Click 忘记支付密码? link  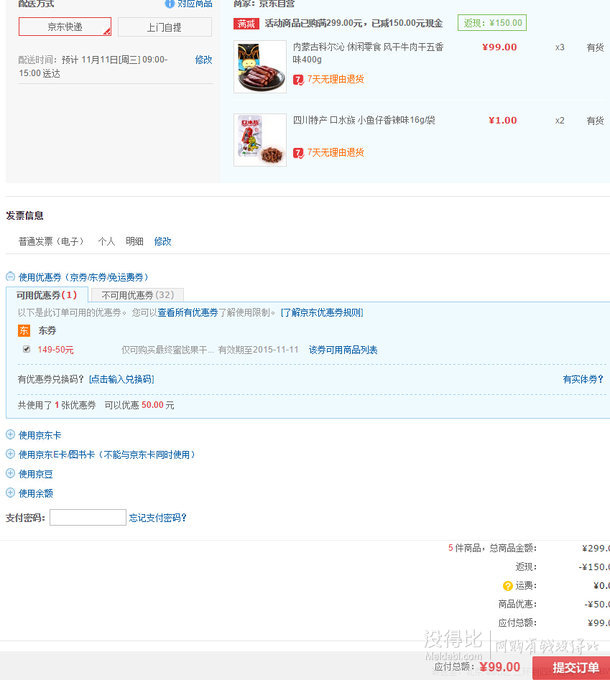[x=157, y=518]
